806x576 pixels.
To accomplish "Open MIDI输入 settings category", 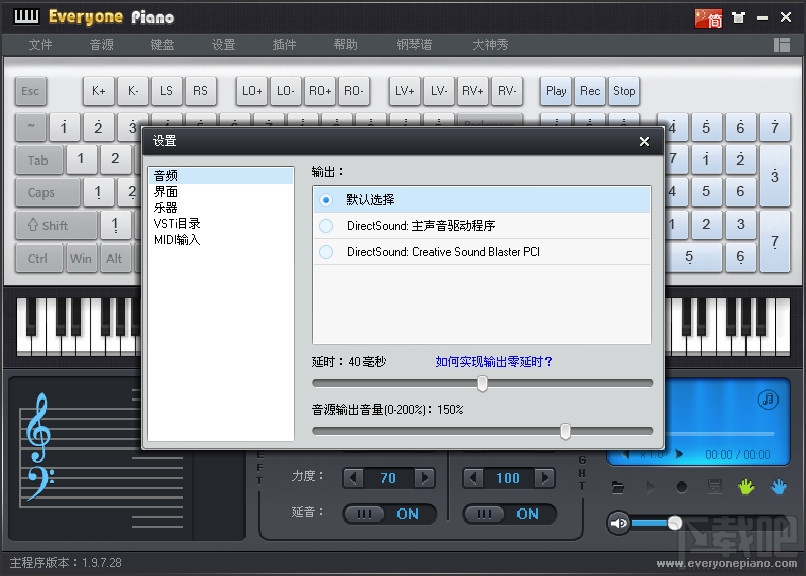I will 177,239.
